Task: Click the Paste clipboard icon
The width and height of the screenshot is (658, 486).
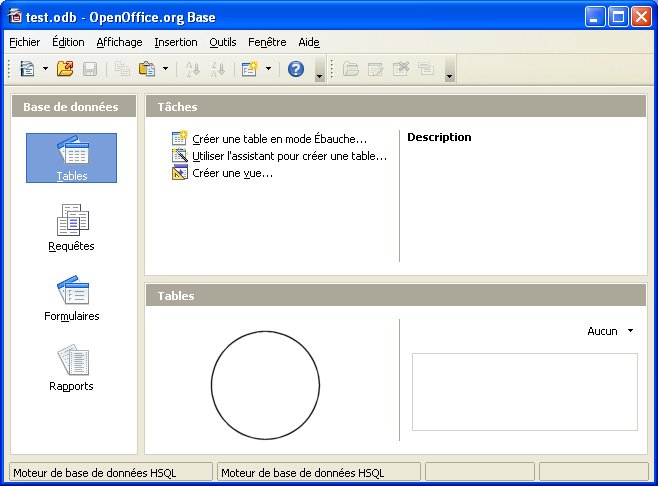Action: 147,69
